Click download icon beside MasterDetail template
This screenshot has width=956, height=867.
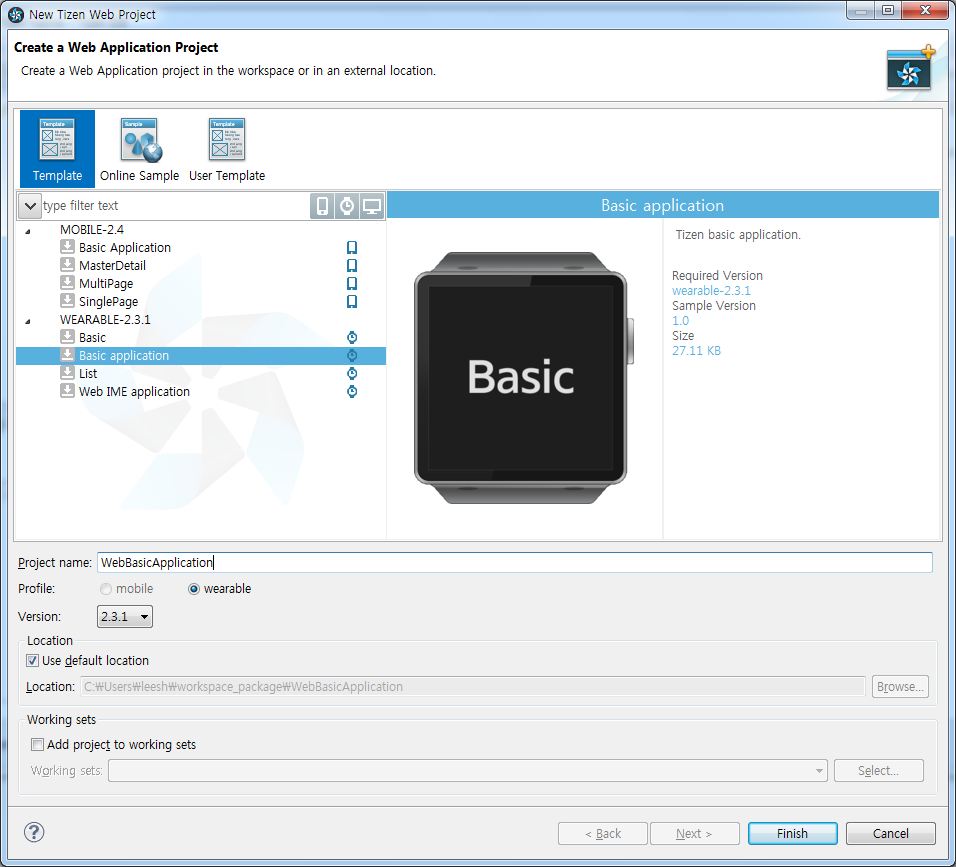67,265
